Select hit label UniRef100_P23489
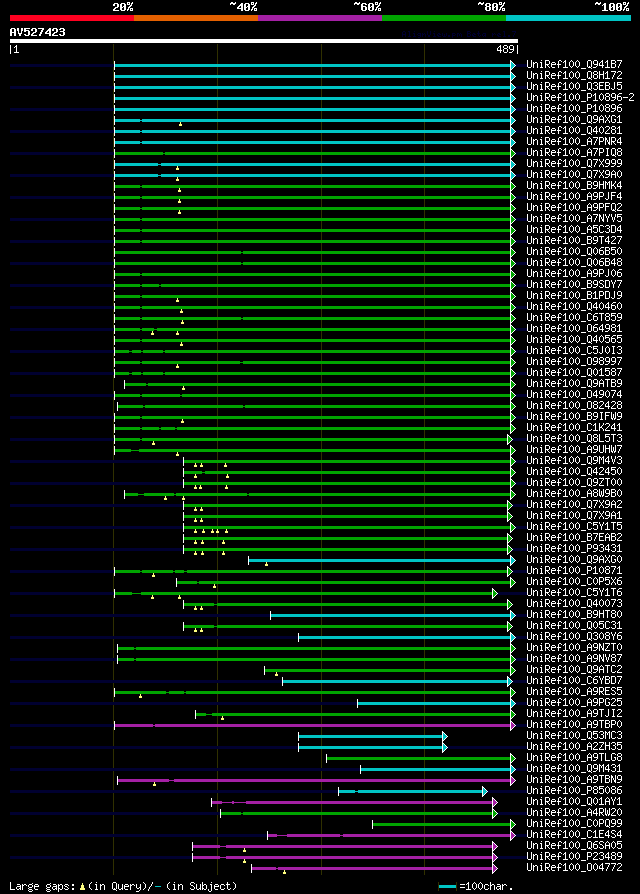The image size is (640, 894). [x=574, y=857]
